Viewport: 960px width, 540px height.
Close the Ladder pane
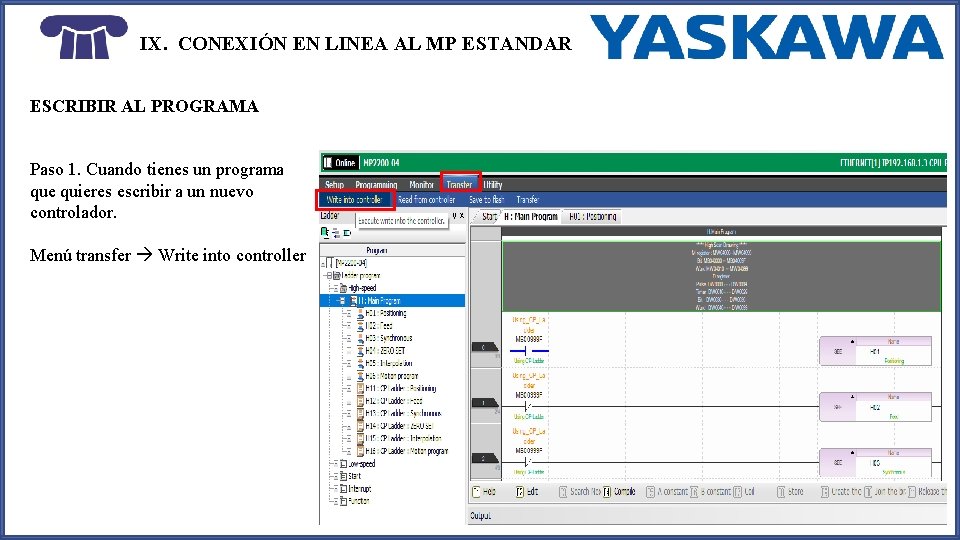(x=461, y=216)
